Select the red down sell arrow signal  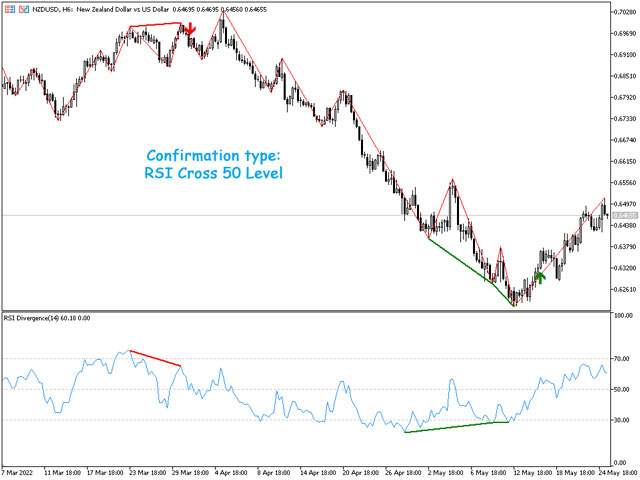click(x=191, y=29)
